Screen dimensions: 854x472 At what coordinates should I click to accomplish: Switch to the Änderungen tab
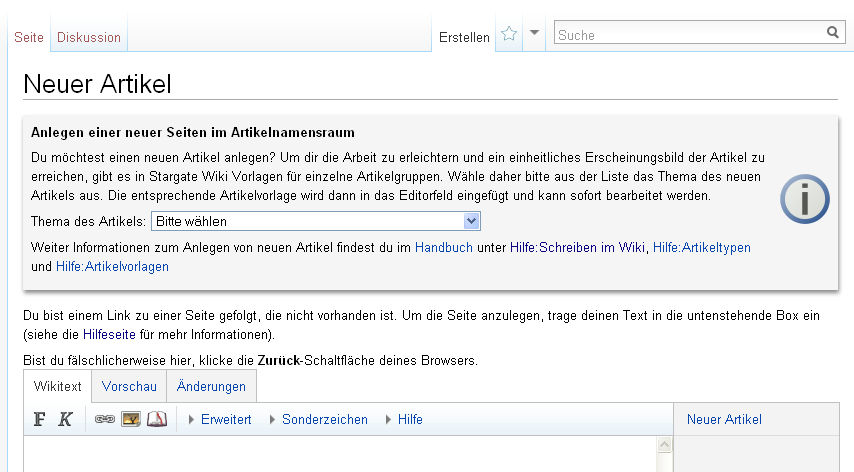[211, 386]
